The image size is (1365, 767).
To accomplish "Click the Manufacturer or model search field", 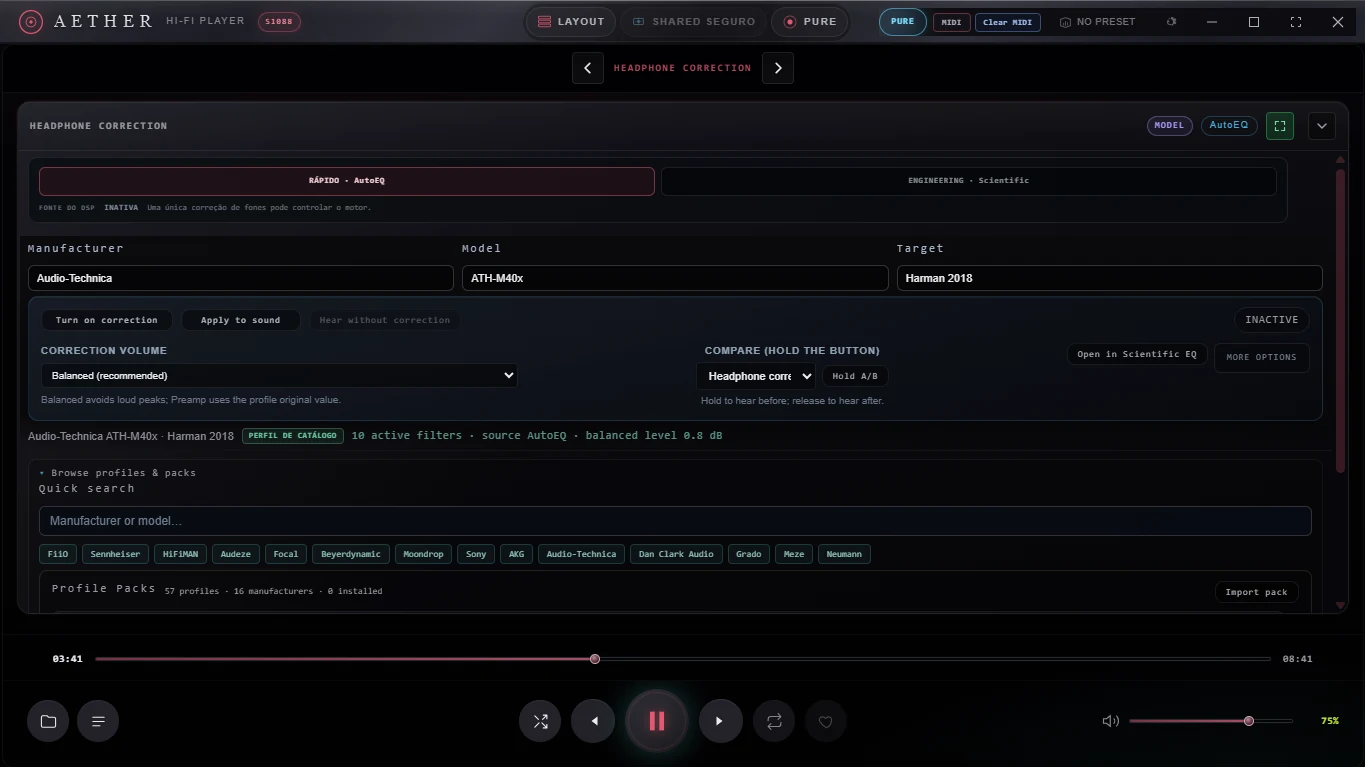I will 675,521.
